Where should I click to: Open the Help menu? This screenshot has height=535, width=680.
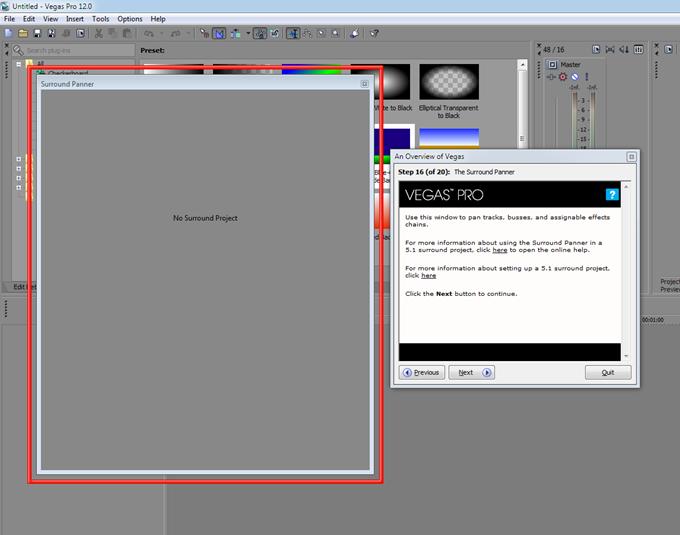click(x=158, y=19)
